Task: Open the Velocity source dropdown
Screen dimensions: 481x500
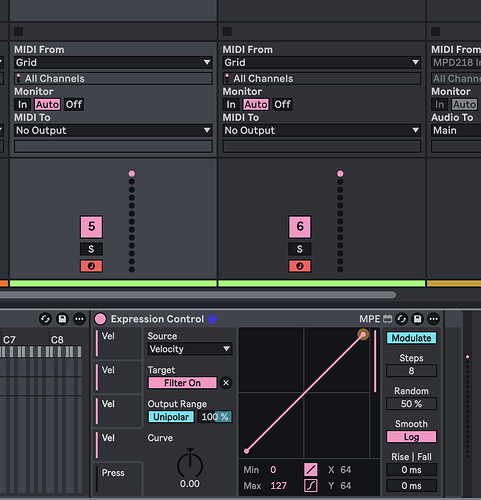Action: [x=190, y=349]
